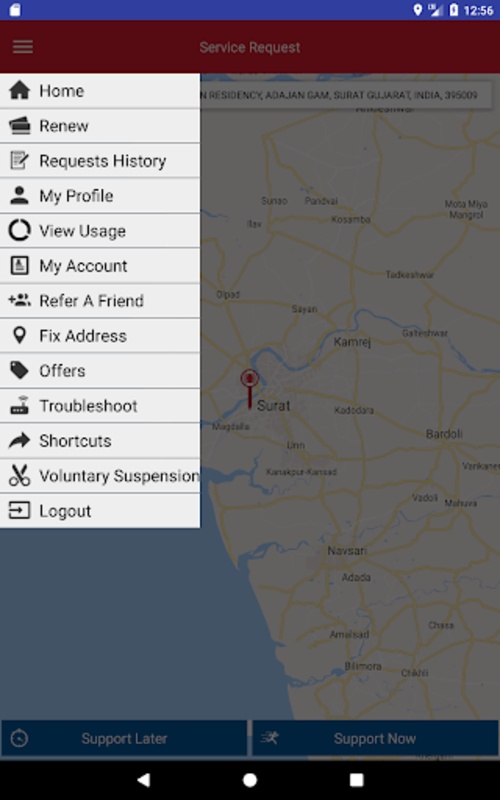Tap the My Profile person icon
Screen dimensions: 500x800
click(19, 195)
